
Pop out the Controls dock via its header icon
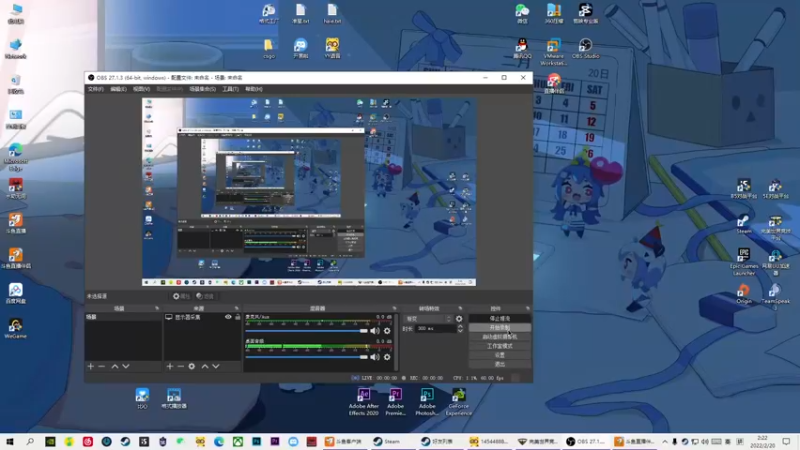click(527, 309)
